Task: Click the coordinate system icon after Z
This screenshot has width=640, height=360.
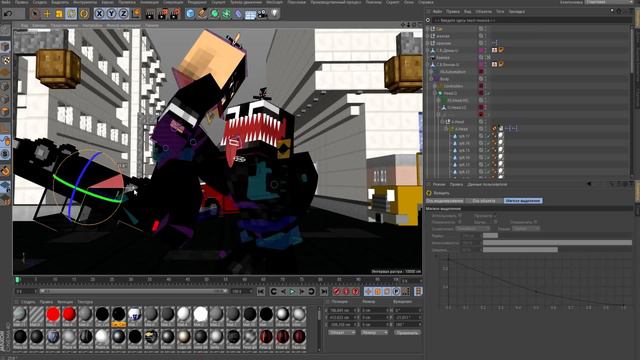Action: coord(136,14)
